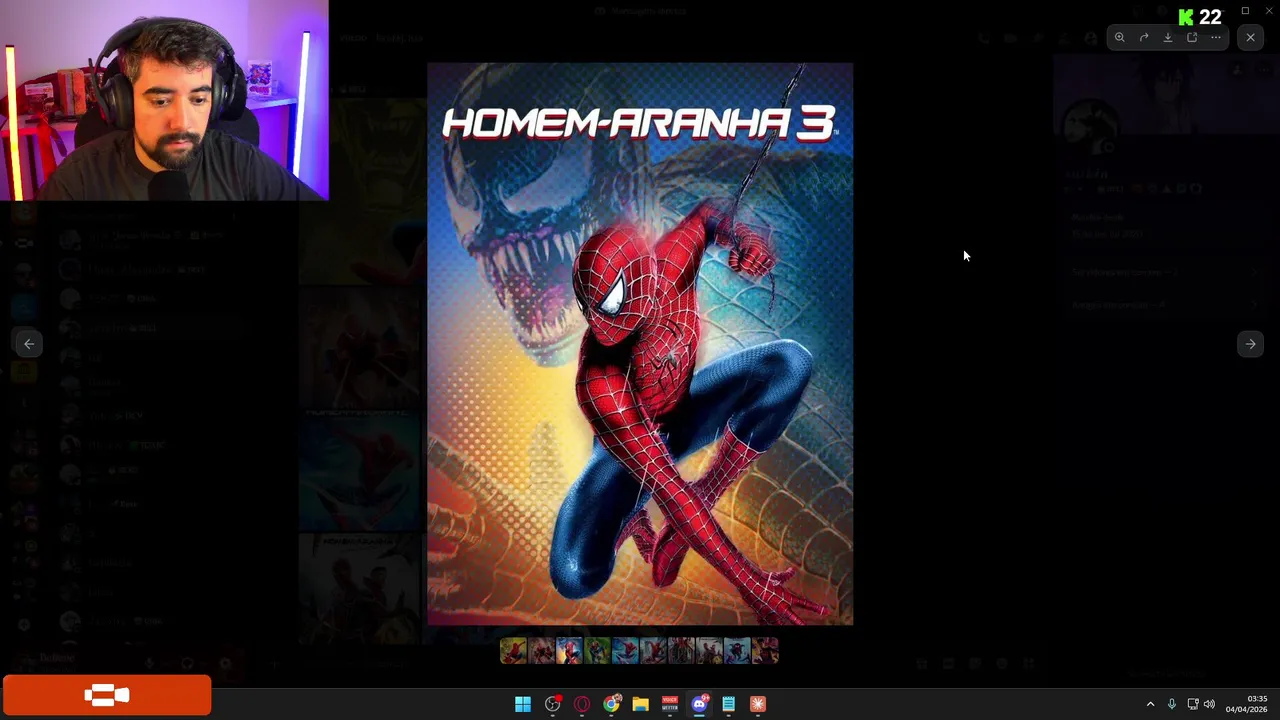Click the Homem-Aranha 3 poster image
The image size is (1280, 720).
[x=640, y=344]
